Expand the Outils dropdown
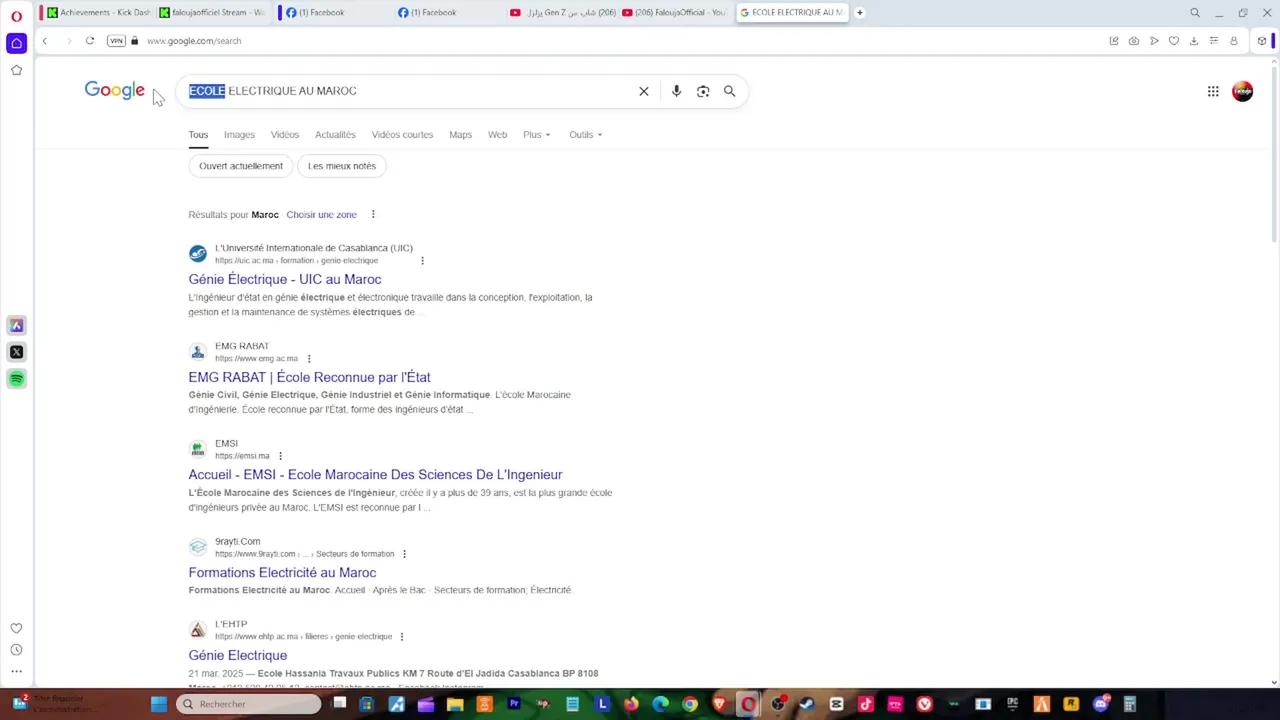 coord(585,135)
